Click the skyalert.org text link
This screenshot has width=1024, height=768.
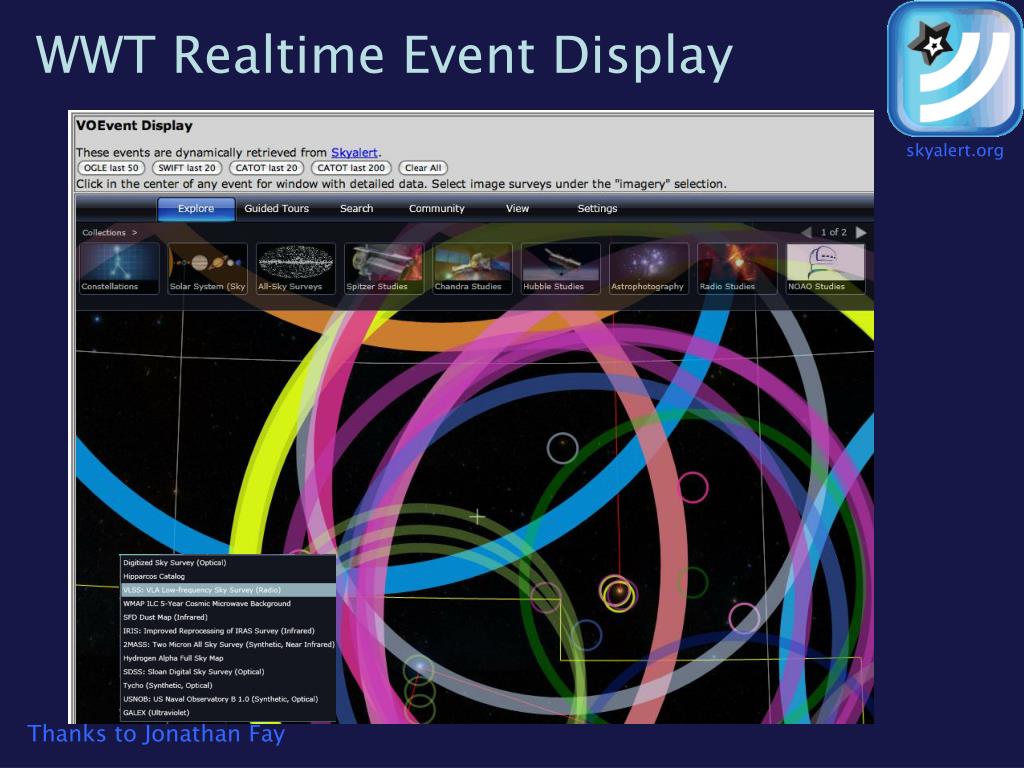pyautogui.click(x=954, y=151)
